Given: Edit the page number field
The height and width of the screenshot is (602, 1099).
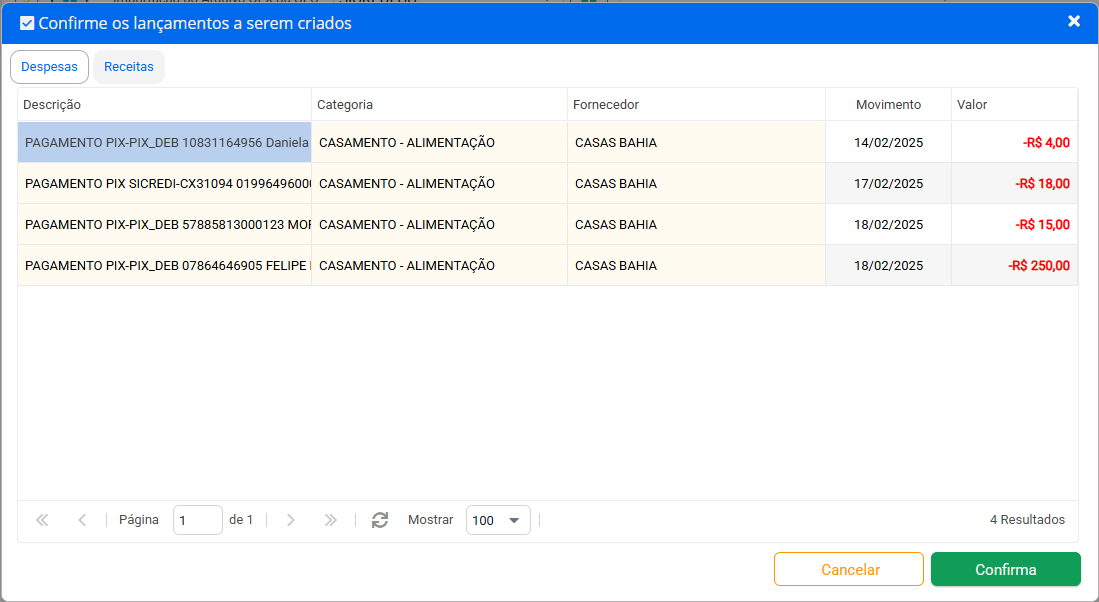Looking at the screenshot, I should click(198, 520).
